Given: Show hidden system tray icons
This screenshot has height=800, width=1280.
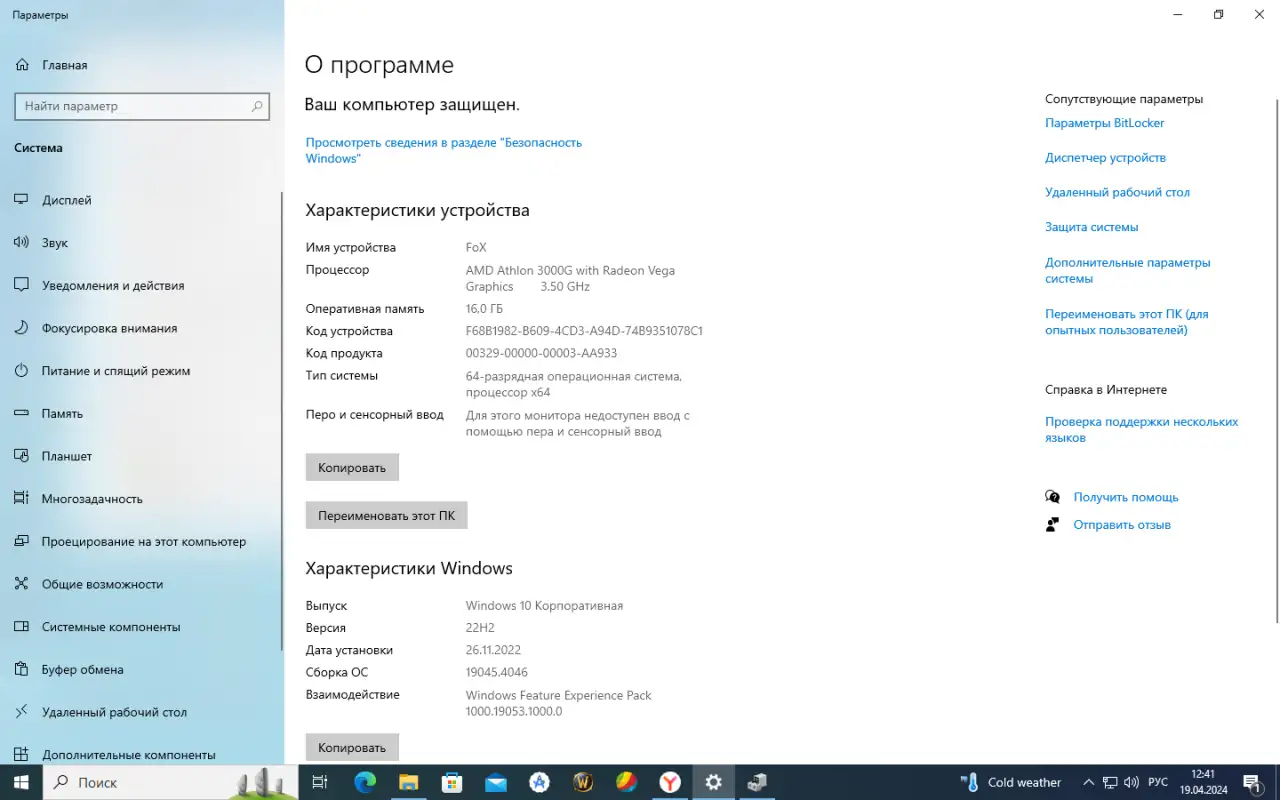Looking at the screenshot, I should pos(1088,783).
